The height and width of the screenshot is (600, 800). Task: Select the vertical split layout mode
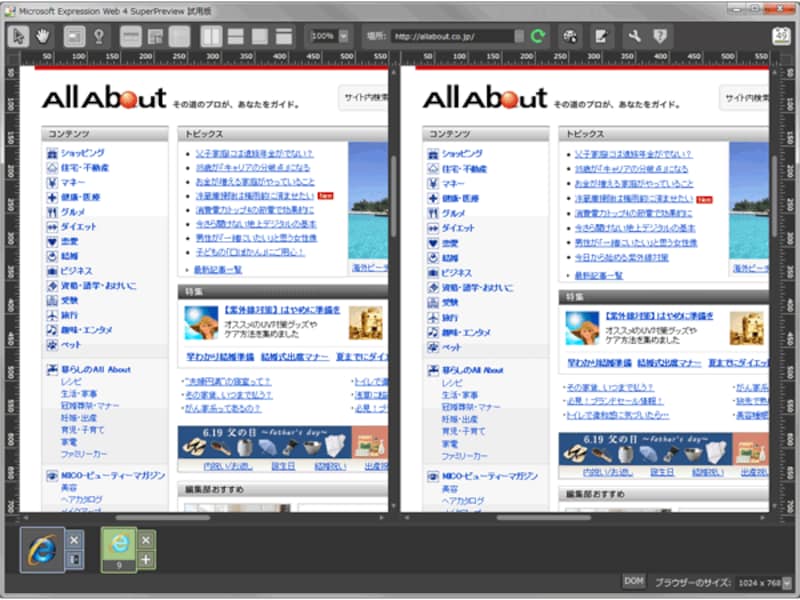pyautogui.click(x=210, y=35)
